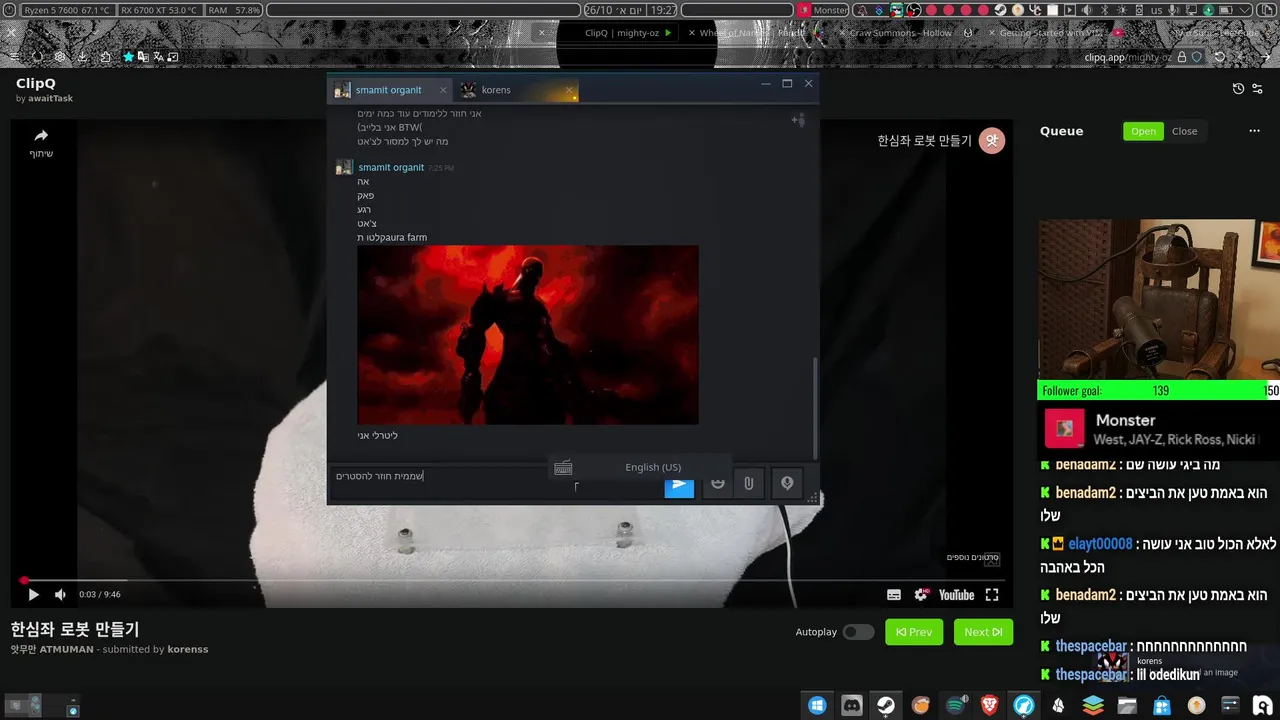
Task: Open the emoji picker in Steam chat
Action: pos(717,484)
